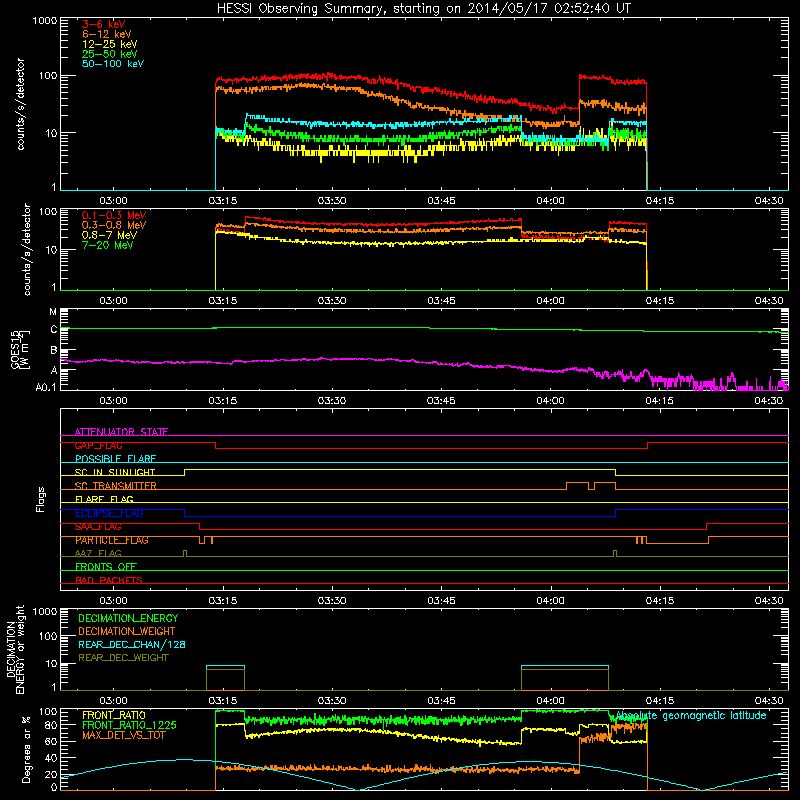Click the Degrees or % axis title
800x800 pixels.
pos(26,749)
